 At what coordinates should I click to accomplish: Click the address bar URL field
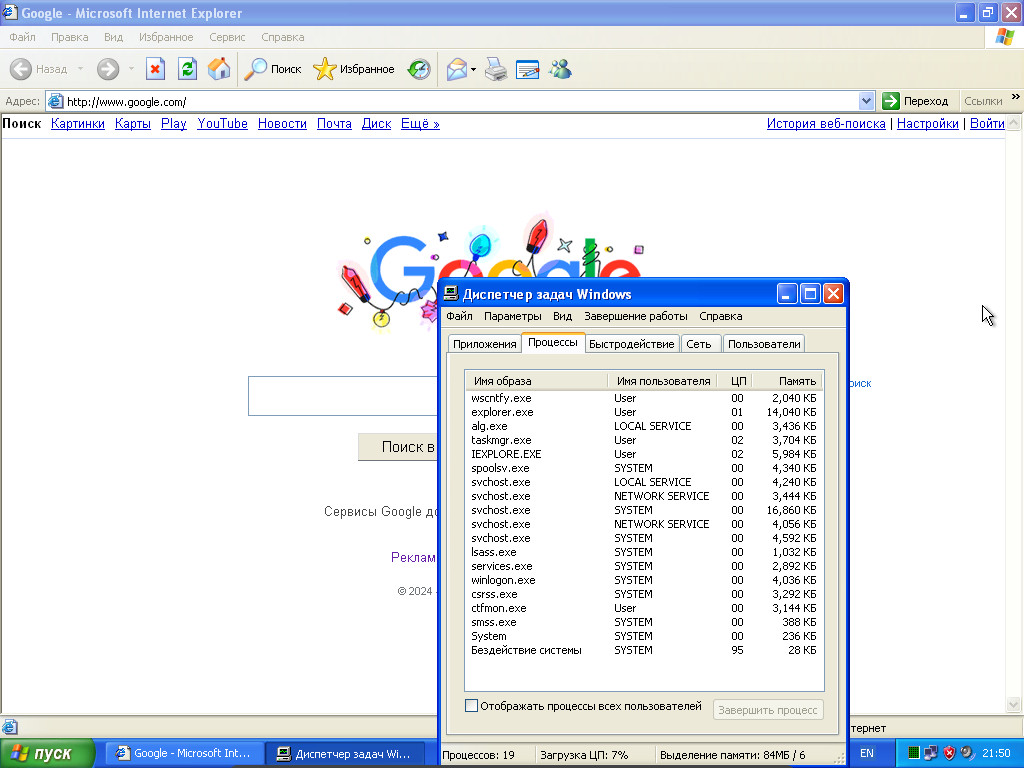click(461, 101)
